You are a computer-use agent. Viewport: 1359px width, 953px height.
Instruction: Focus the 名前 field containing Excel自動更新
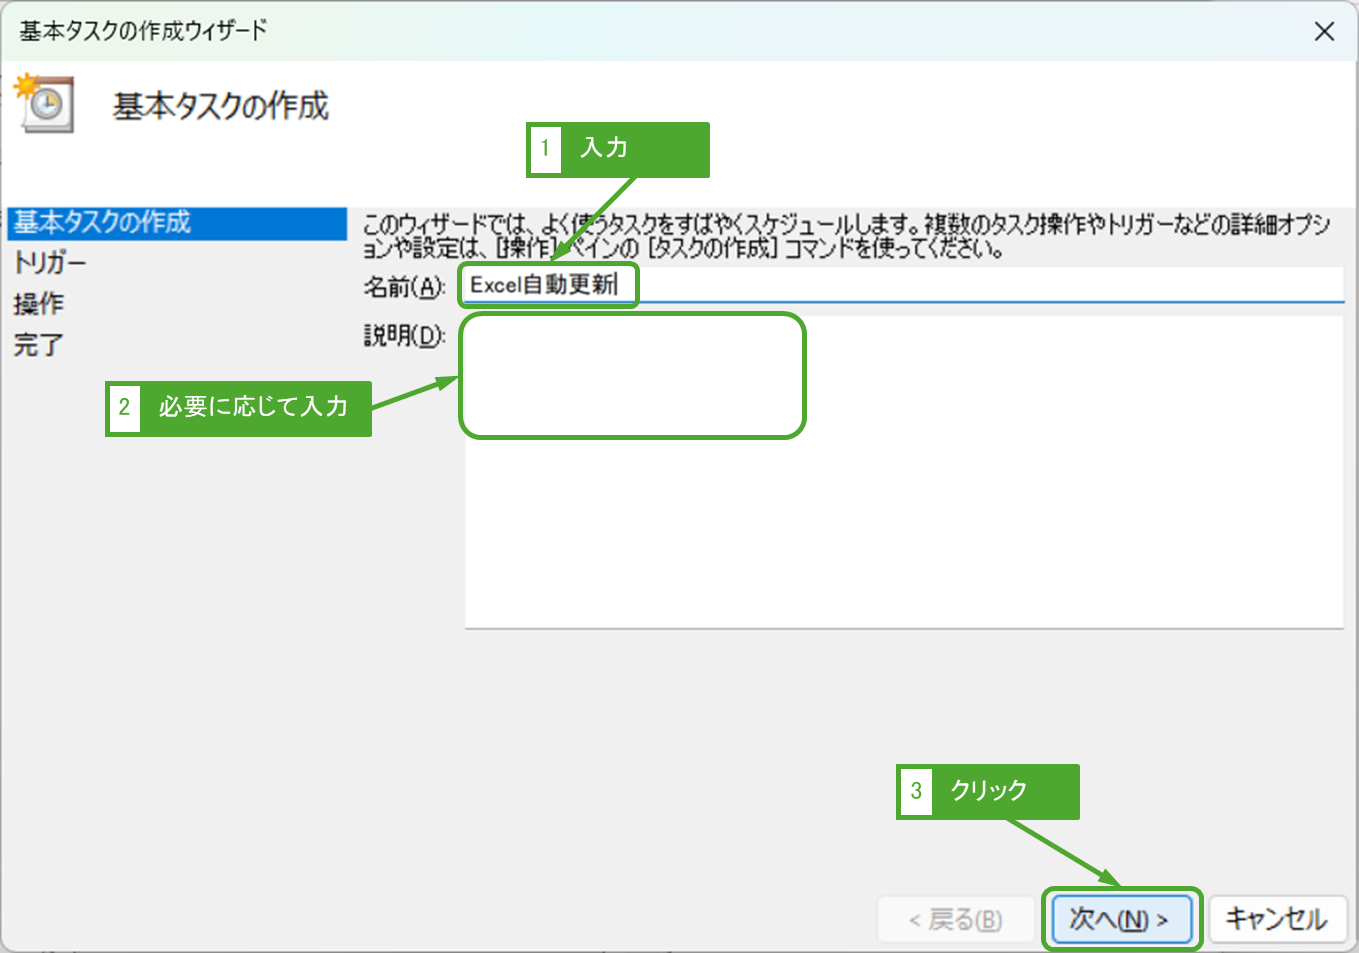[x=900, y=285]
